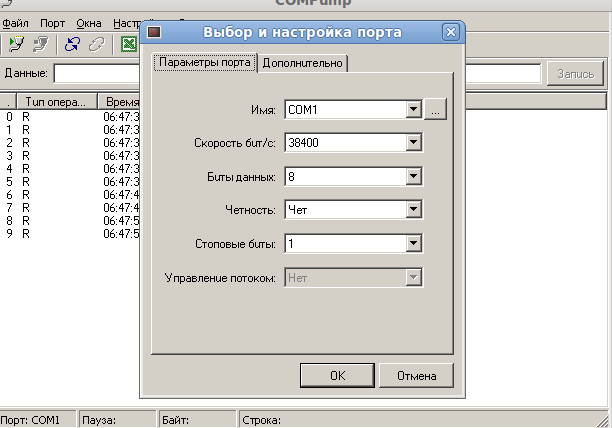Open the Стоповые биты dropdown

pyautogui.click(x=413, y=243)
